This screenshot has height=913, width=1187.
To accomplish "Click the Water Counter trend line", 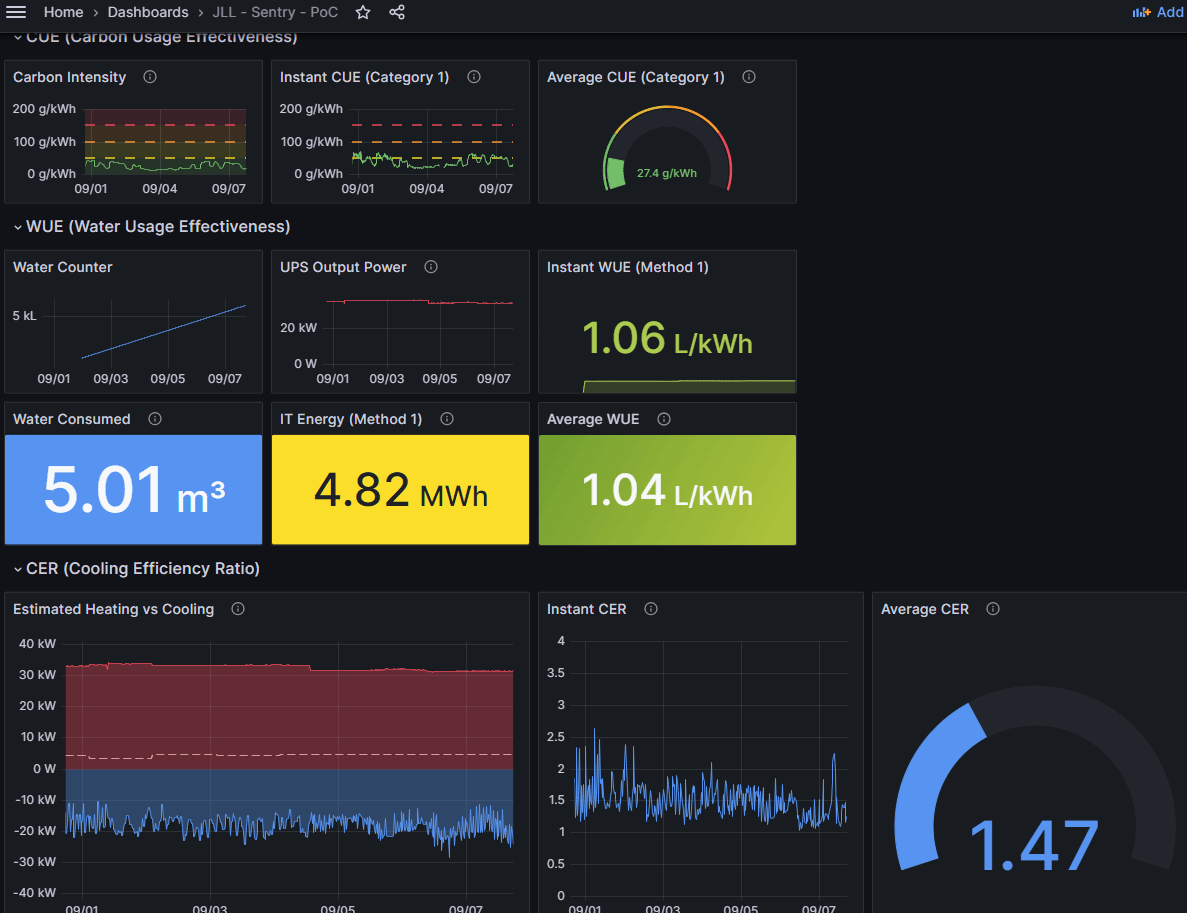I will coord(164,332).
